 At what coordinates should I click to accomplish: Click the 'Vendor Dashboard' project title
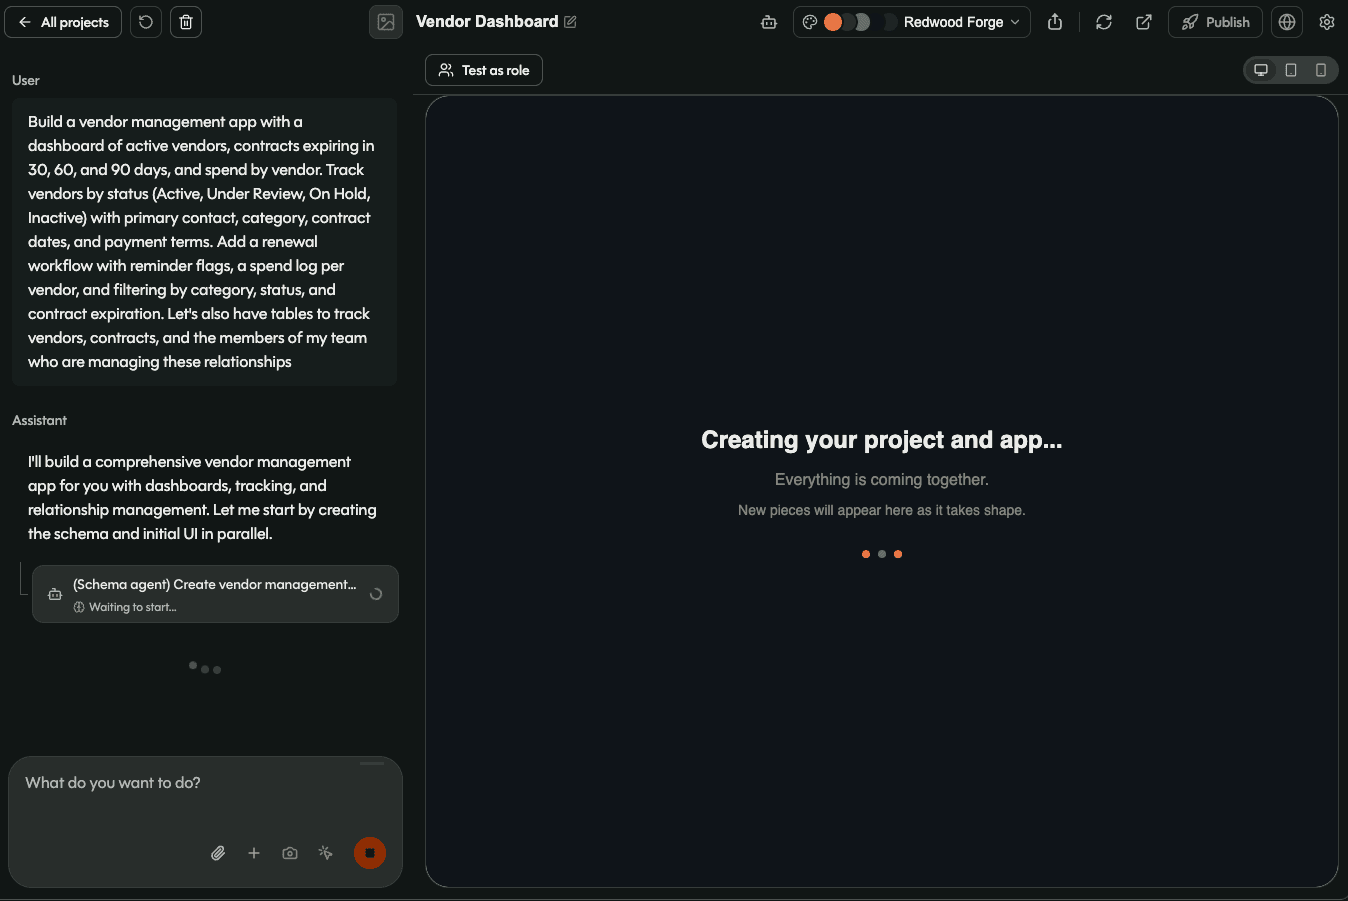(487, 22)
